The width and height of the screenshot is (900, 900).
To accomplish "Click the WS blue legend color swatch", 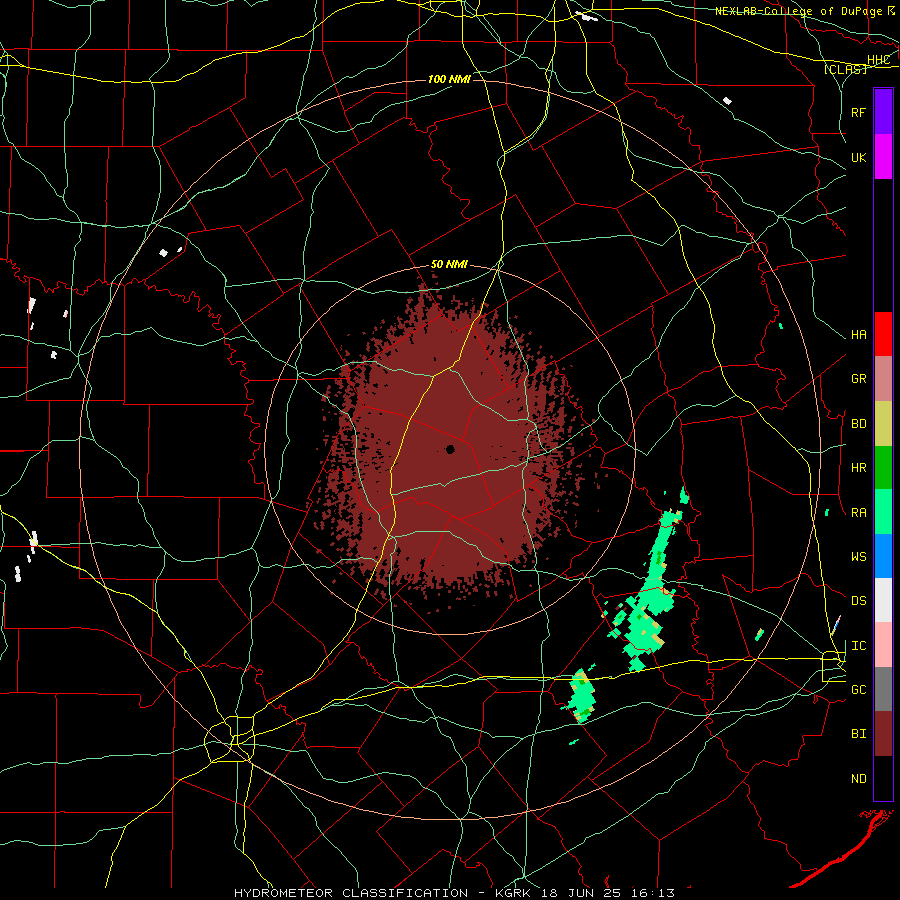I will pos(883,556).
